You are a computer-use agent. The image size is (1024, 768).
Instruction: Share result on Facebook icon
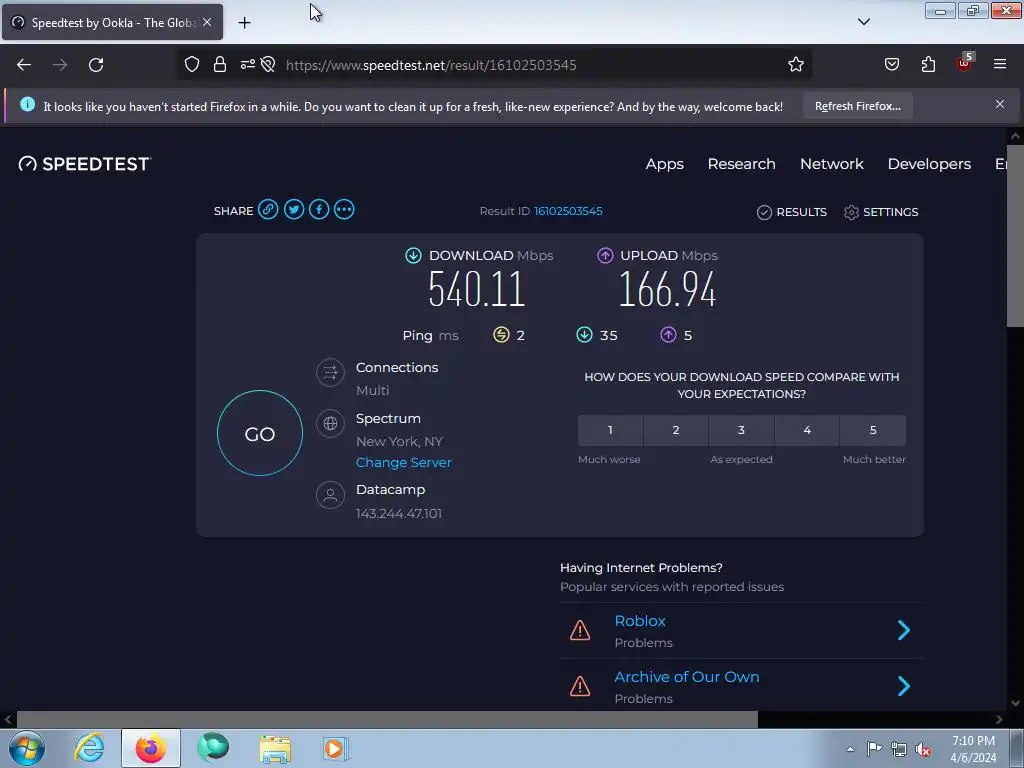pyautogui.click(x=319, y=210)
